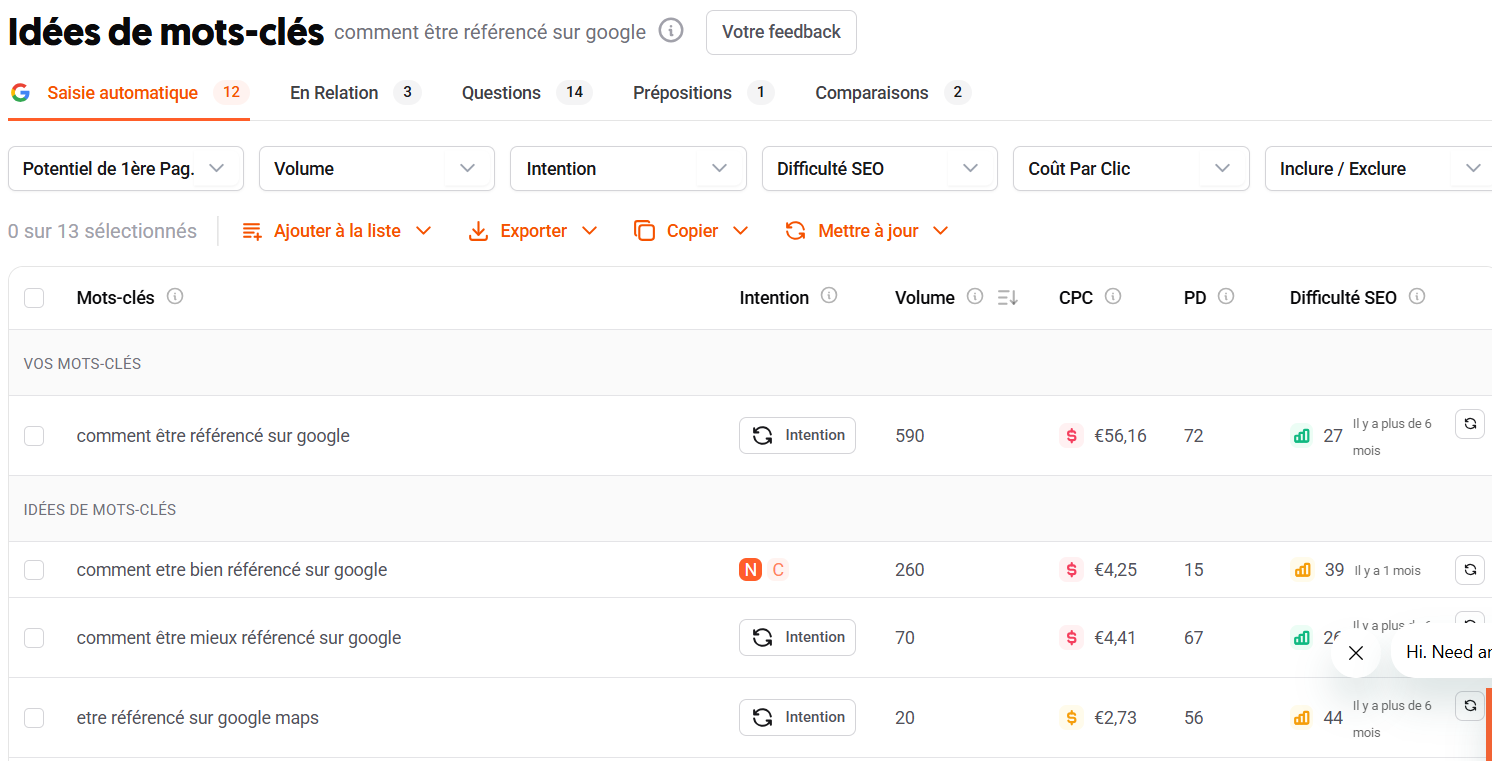Close the chat widget popup

(x=1355, y=652)
